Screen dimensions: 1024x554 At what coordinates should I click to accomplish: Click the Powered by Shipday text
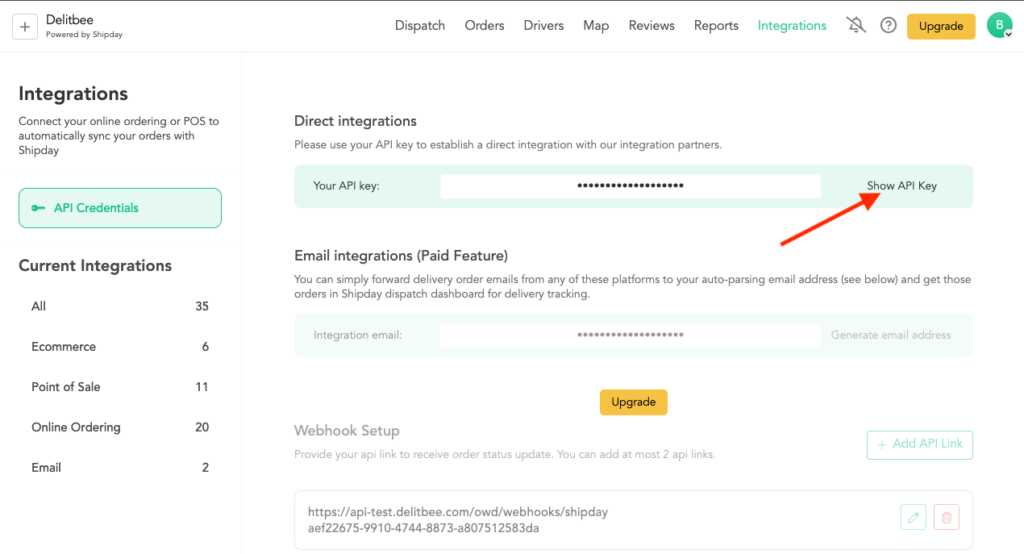point(84,35)
